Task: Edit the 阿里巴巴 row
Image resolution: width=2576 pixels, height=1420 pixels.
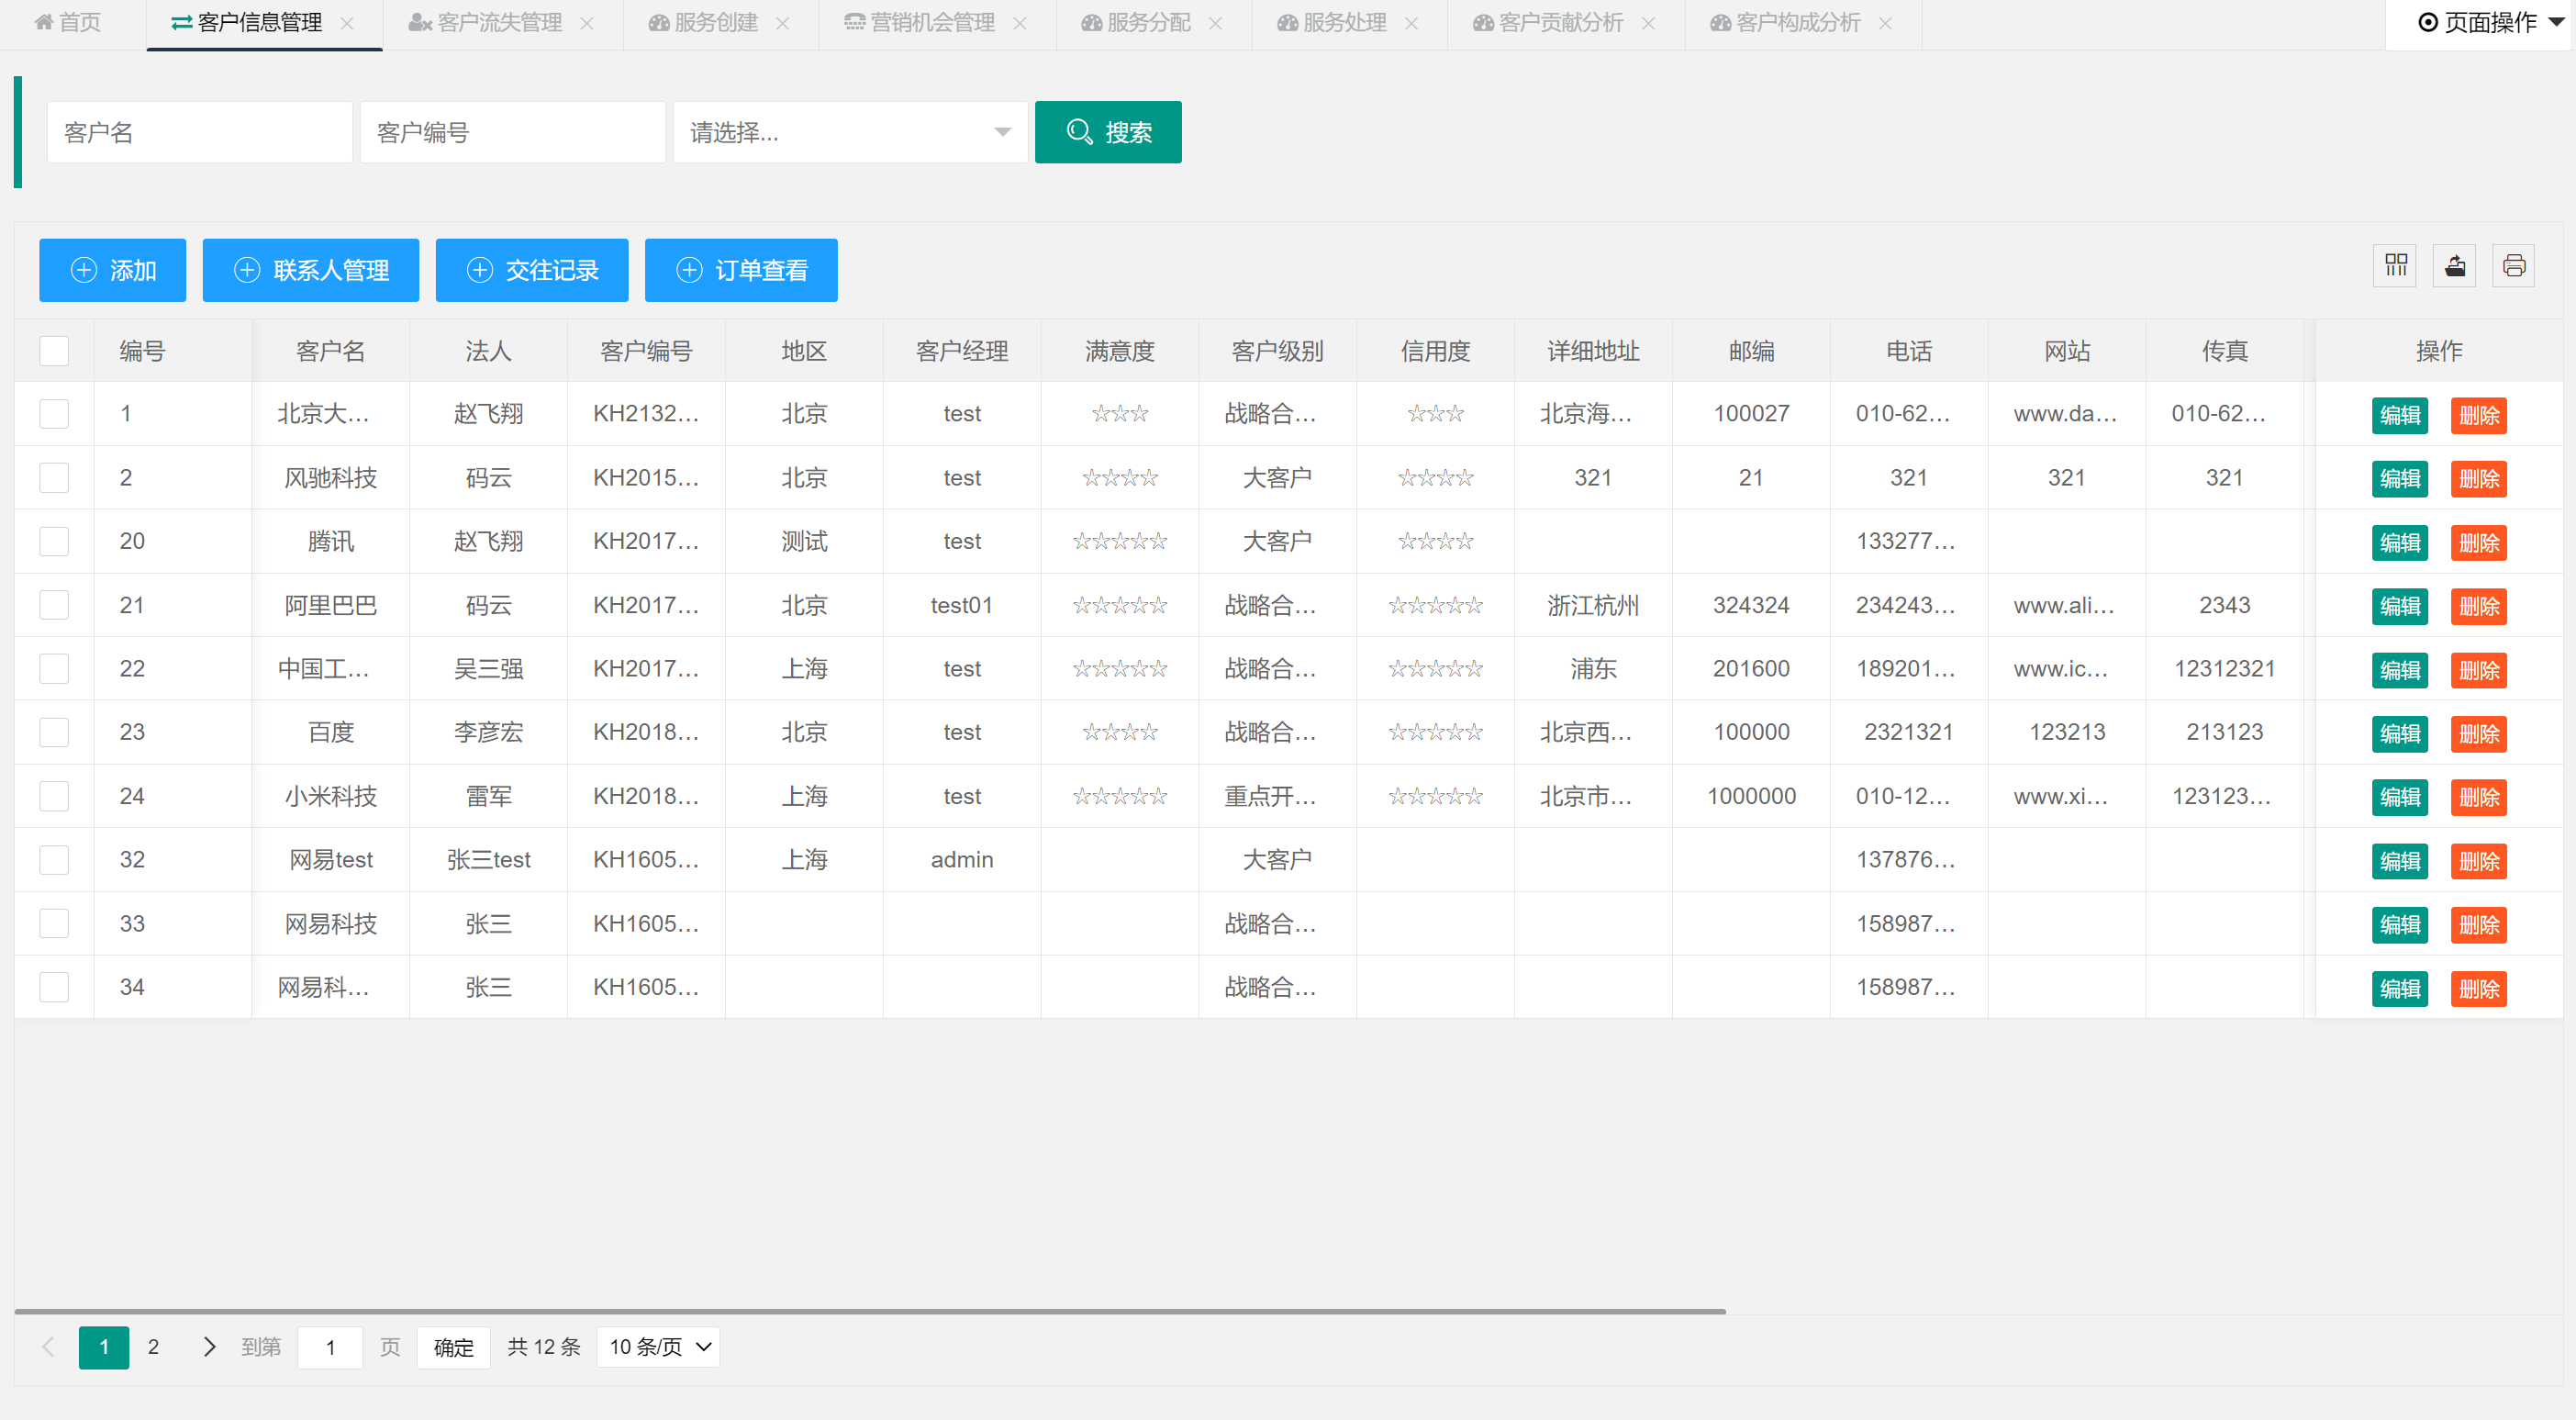Action: click(x=2400, y=606)
